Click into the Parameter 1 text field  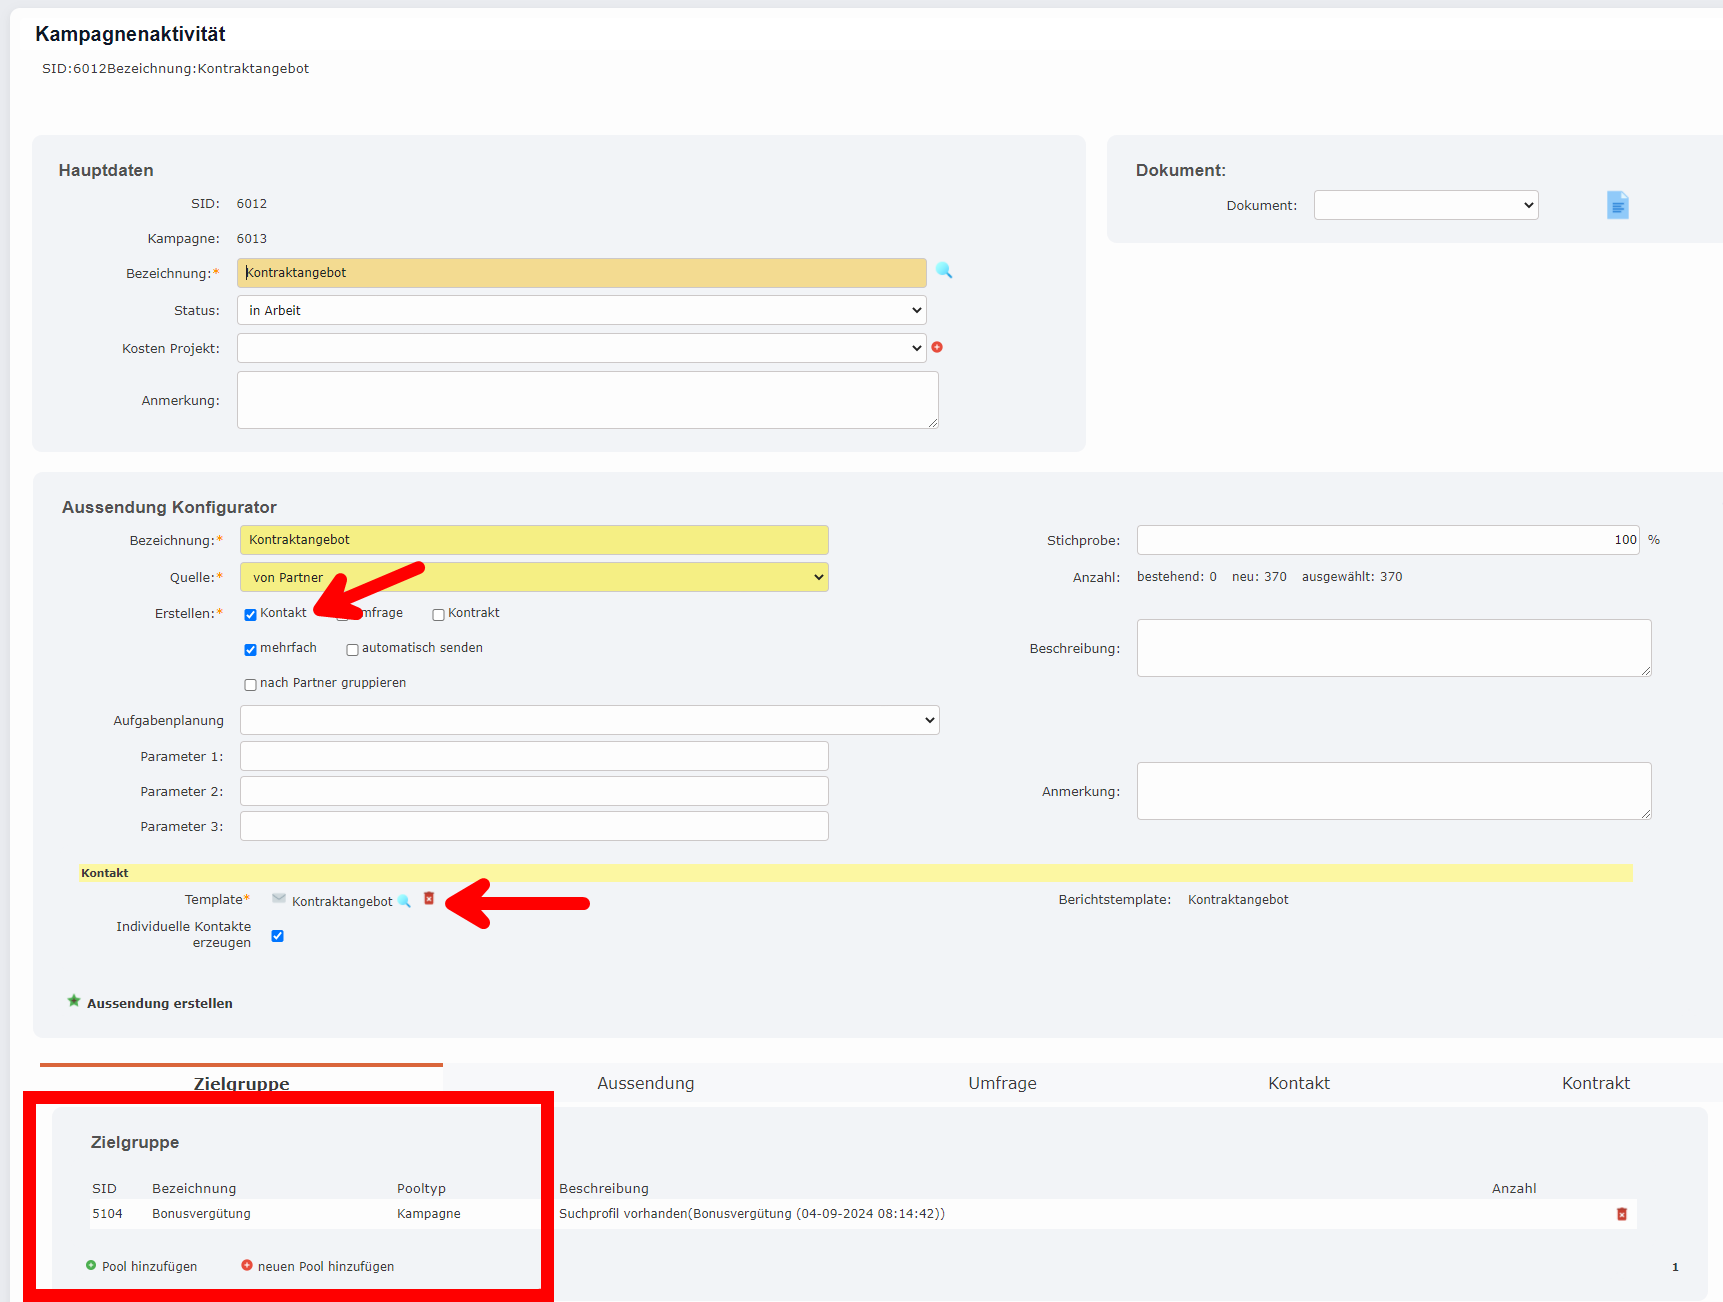[534, 756]
